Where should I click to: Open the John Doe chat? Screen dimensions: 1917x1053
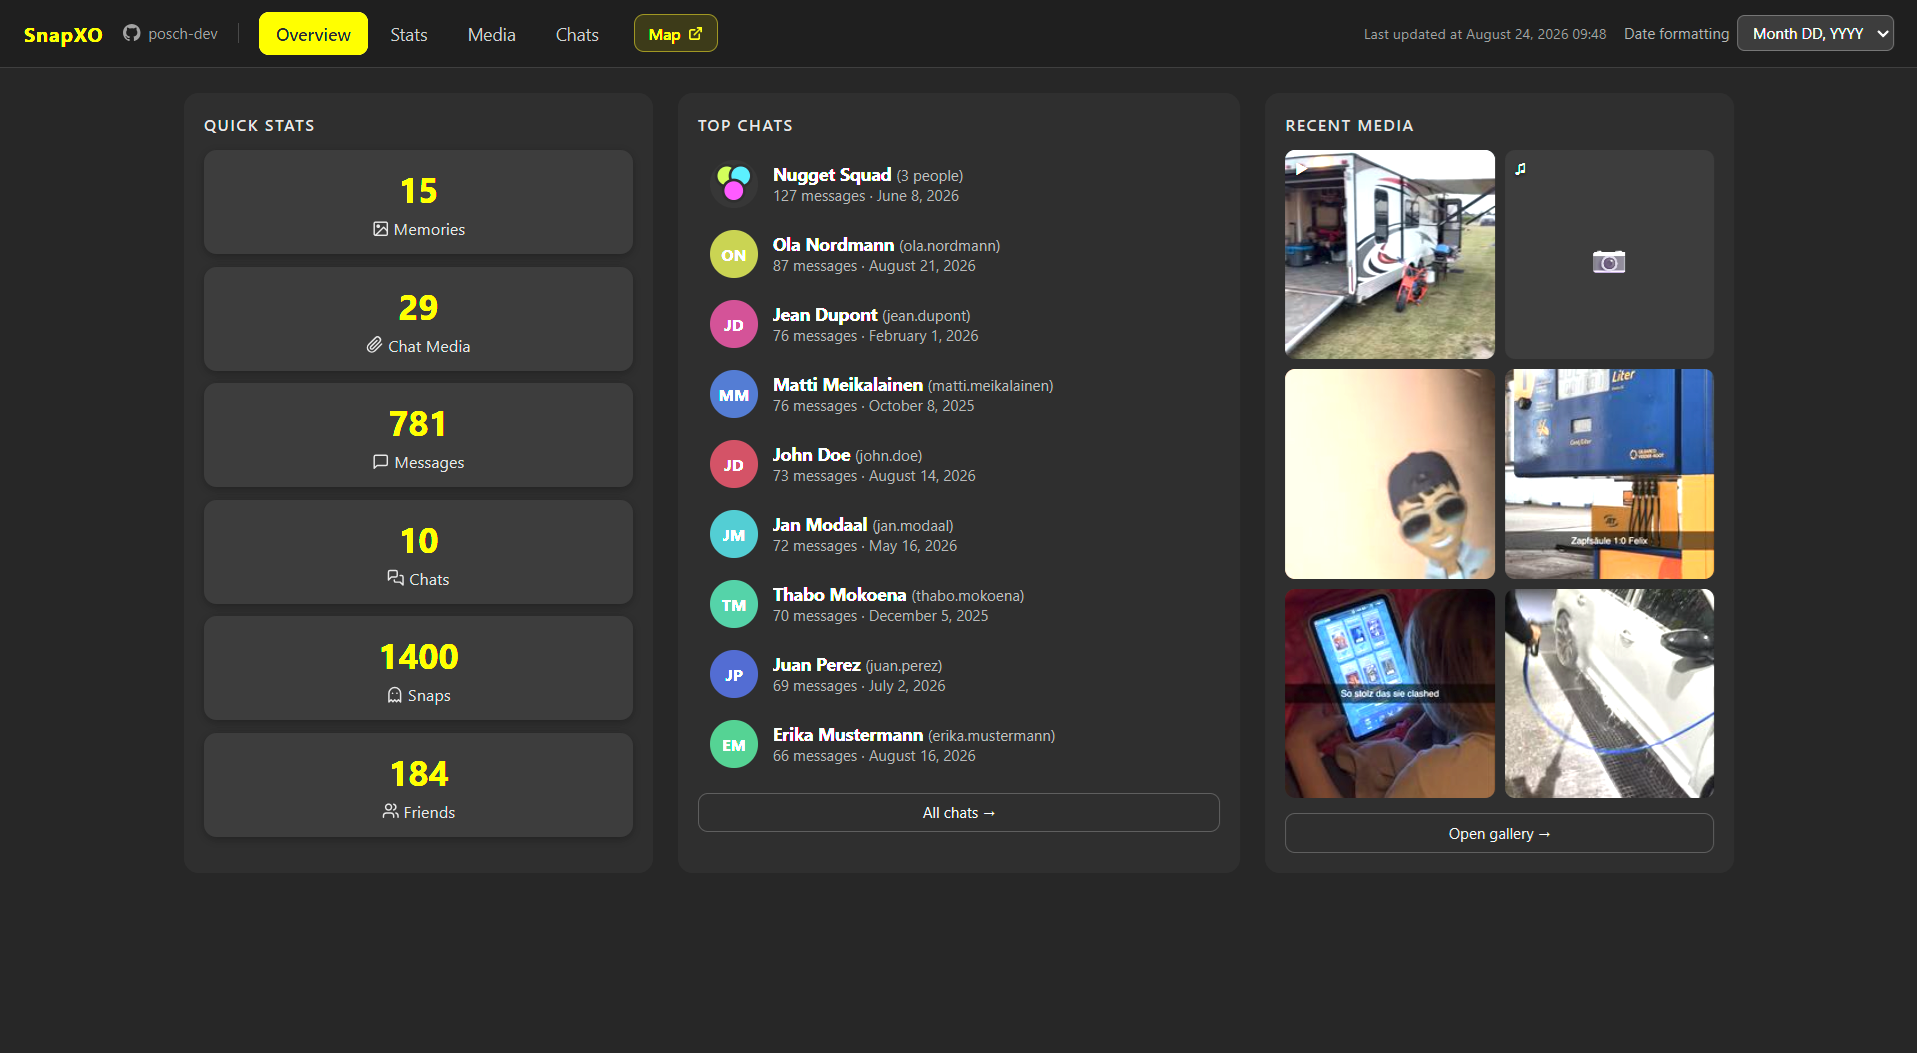[x=959, y=465]
